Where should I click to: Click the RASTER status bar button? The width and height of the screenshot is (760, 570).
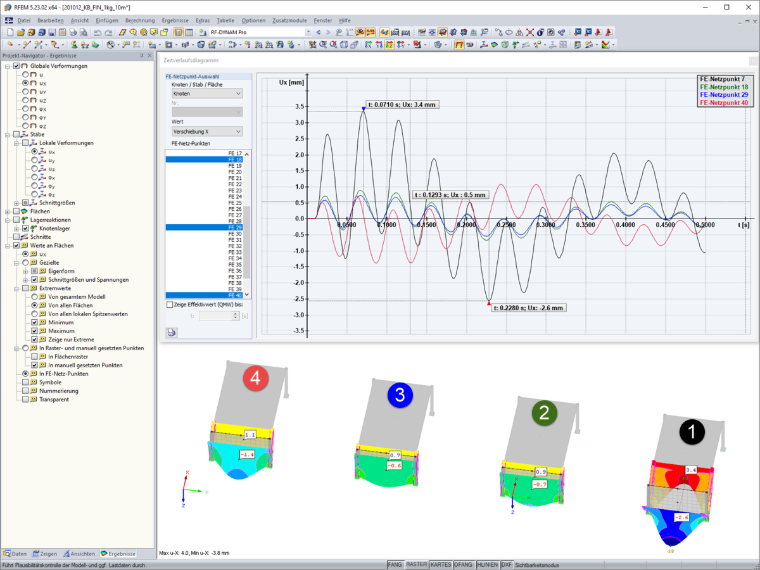pyautogui.click(x=416, y=565)
